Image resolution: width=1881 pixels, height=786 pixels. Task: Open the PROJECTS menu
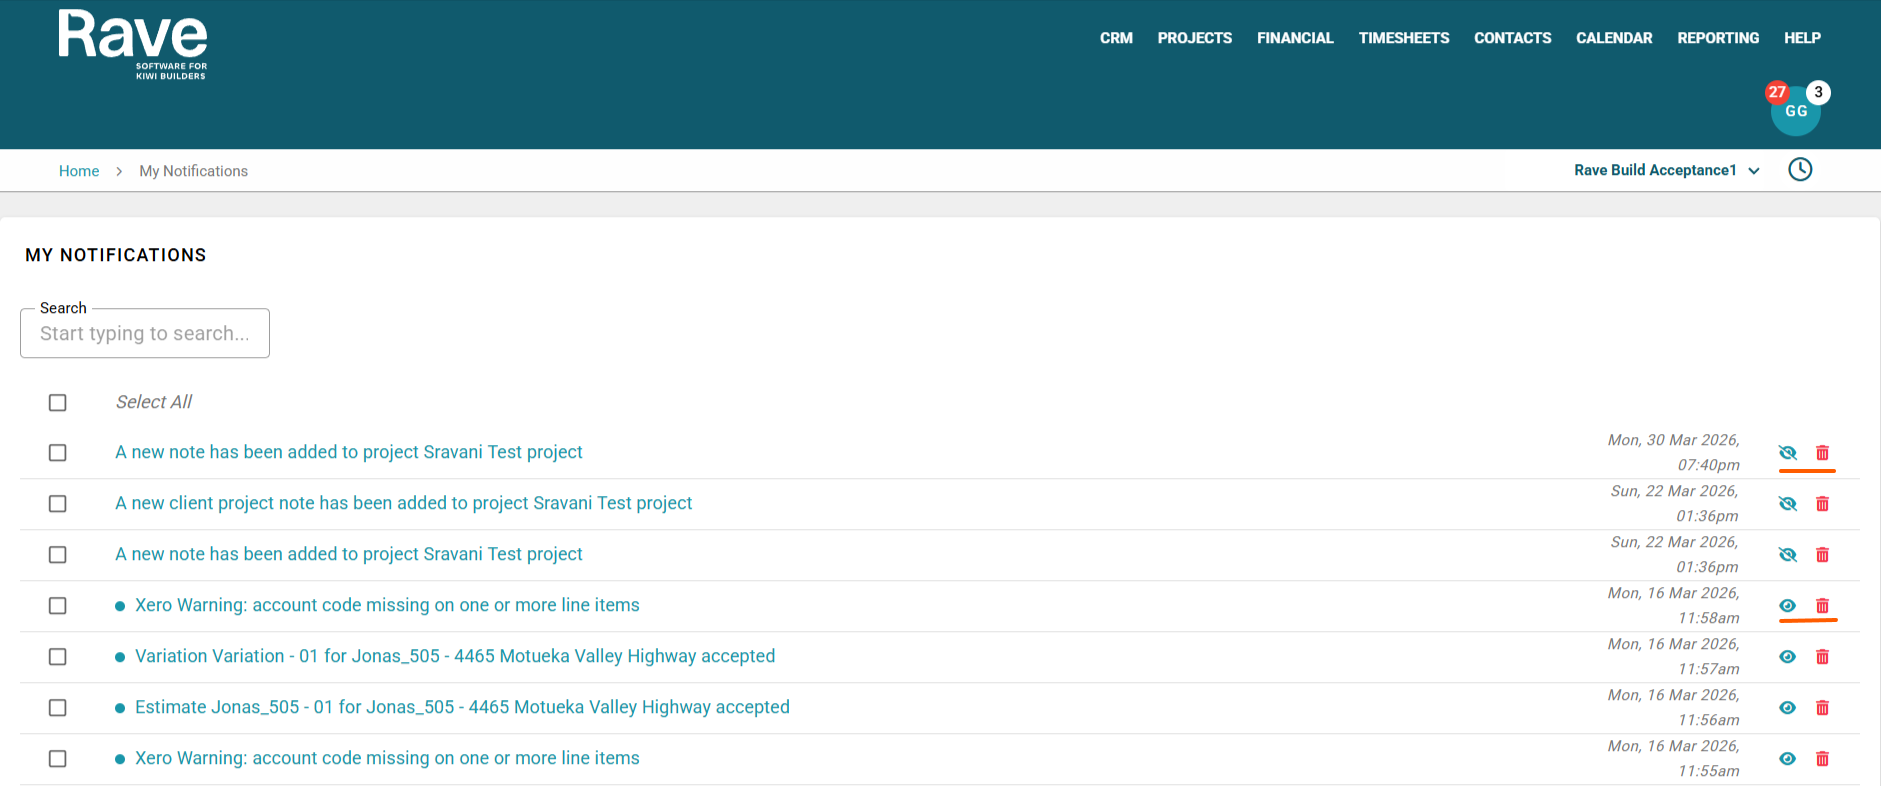pyautogui.click(x=1195, y=38)
